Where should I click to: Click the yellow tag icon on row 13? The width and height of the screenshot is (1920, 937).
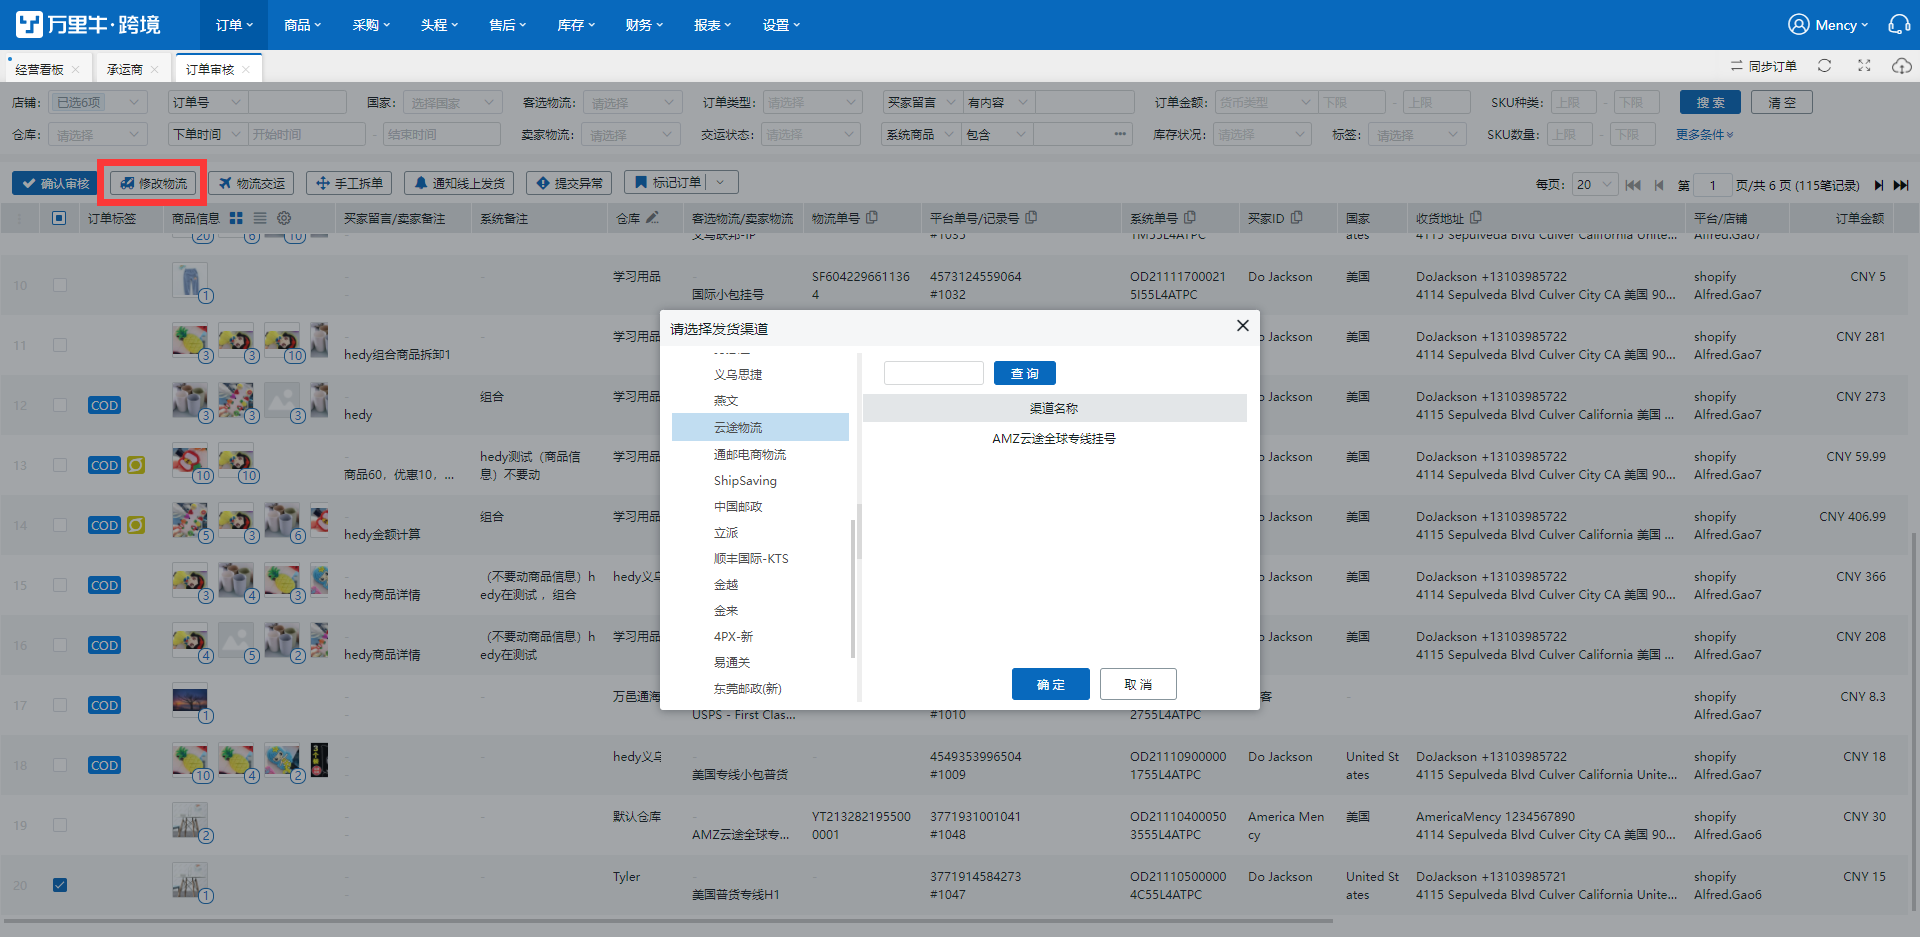(136, 465)
